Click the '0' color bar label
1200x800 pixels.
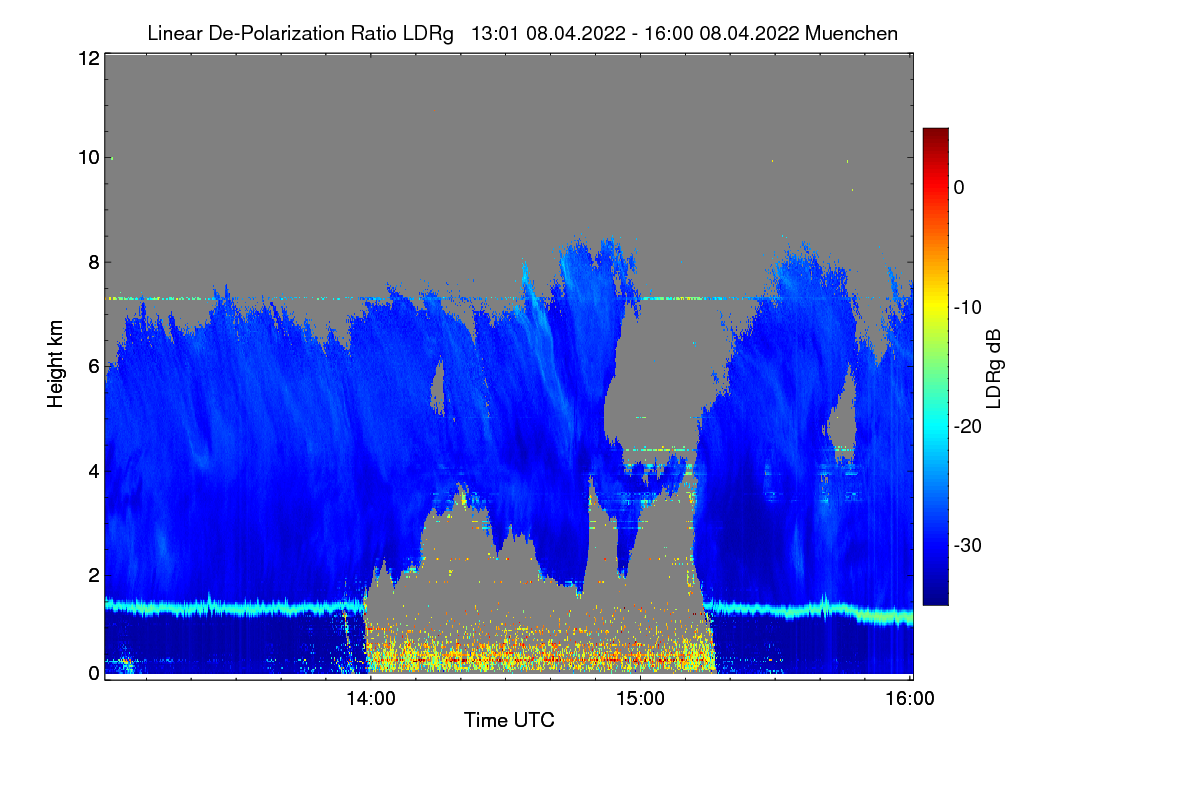tap(959, 187)
